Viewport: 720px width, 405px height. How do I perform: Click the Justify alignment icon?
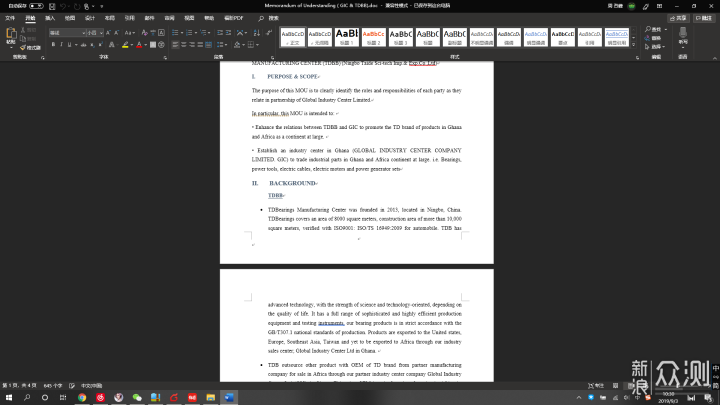pyautogui.click(x=200, y=45)
